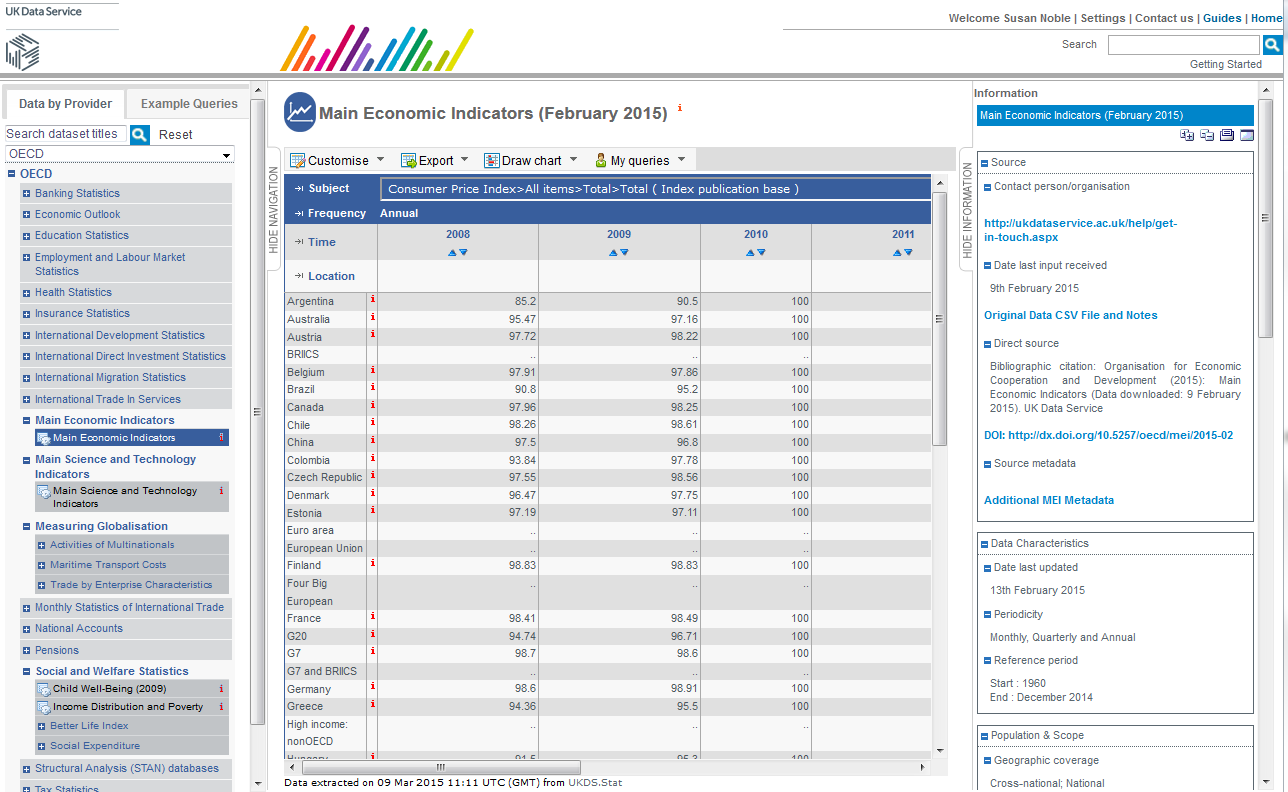The image size is (1288, 792).
Task: Switch to the Example Queries tab
Action: pyautogui.click(x=189, y=104)
